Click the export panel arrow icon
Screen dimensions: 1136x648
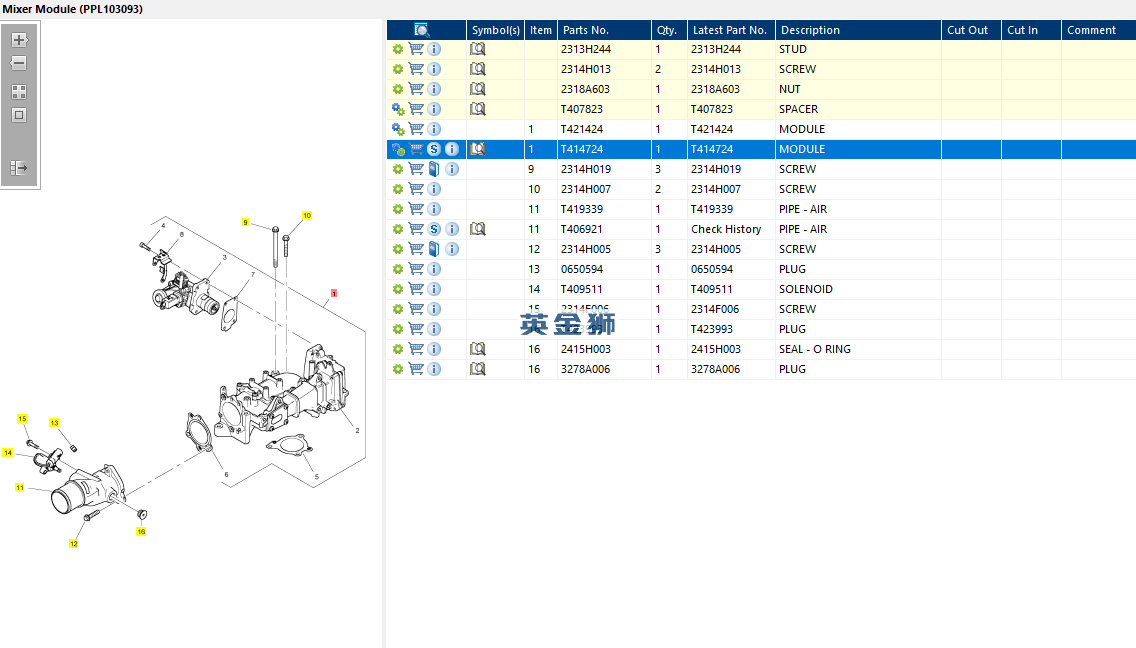tap(19, 168)
